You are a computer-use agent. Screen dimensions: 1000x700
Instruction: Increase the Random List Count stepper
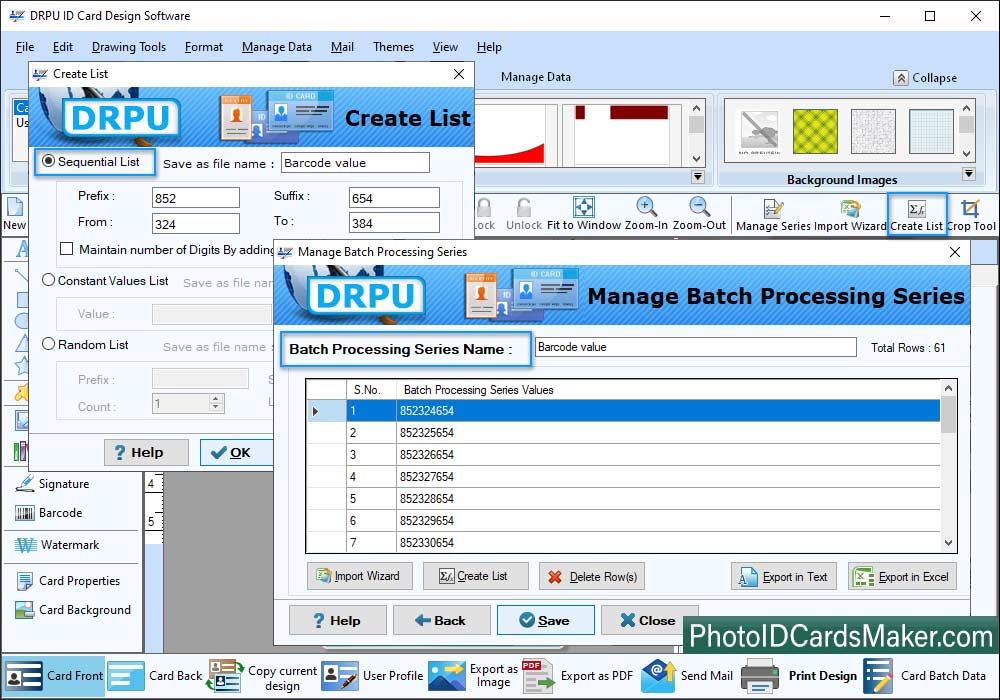216,398
